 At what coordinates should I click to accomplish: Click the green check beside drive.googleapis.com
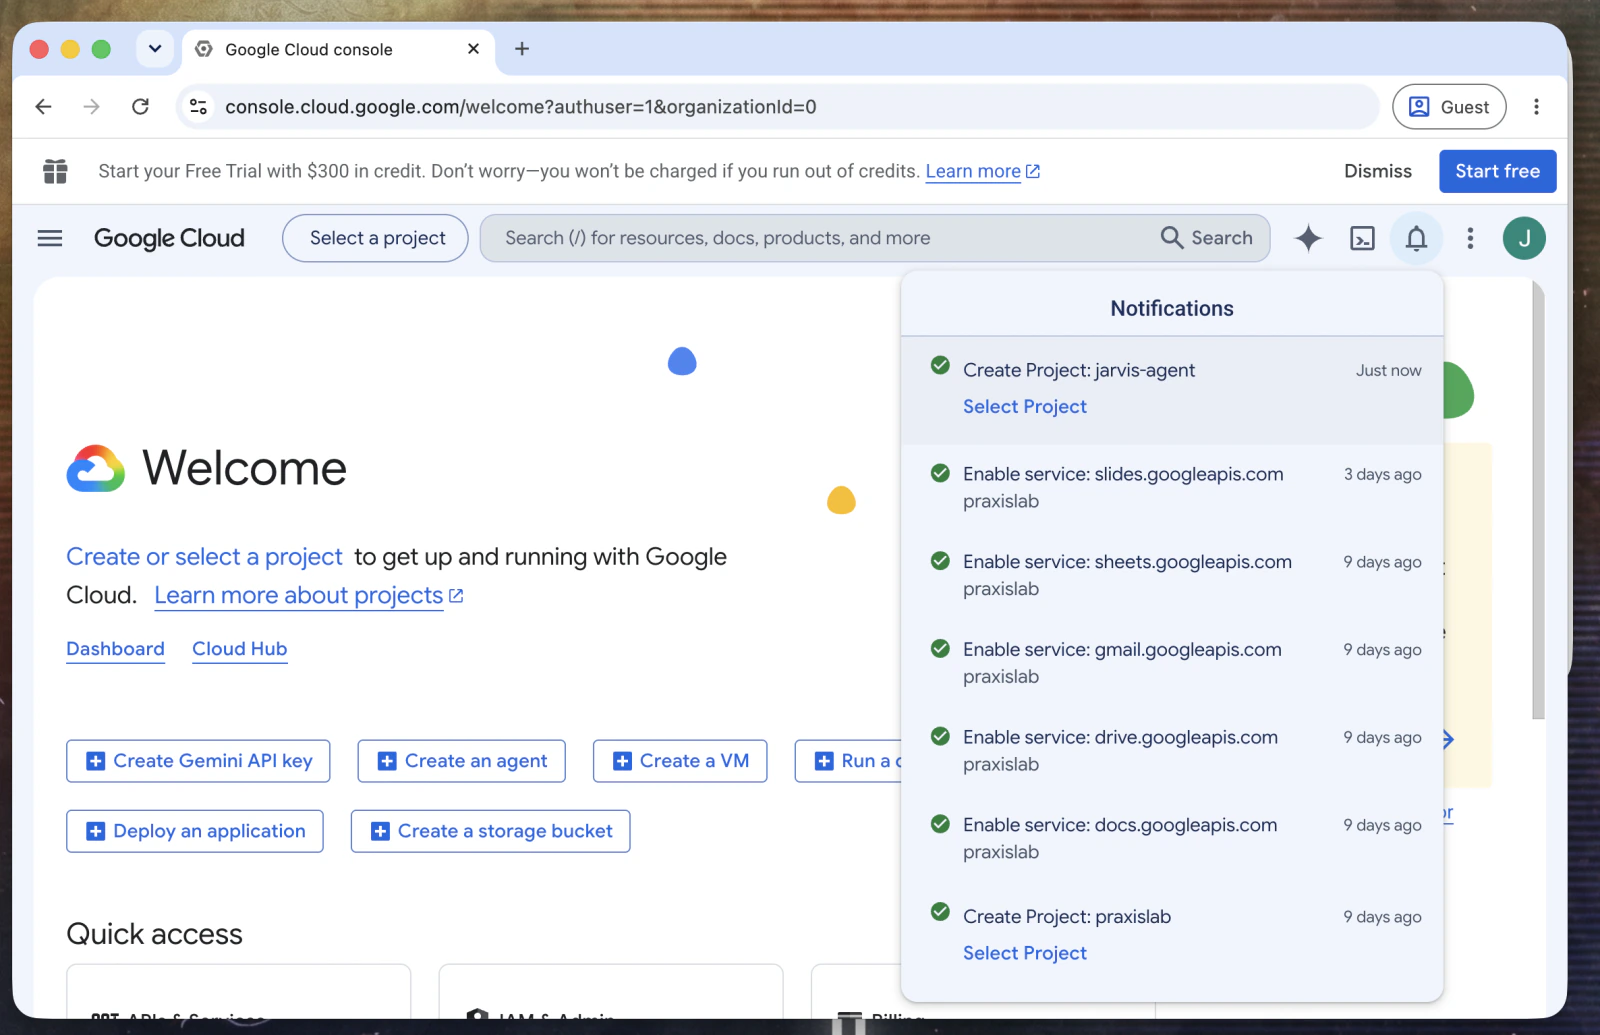pyautogui.click(x=940, y=737)
